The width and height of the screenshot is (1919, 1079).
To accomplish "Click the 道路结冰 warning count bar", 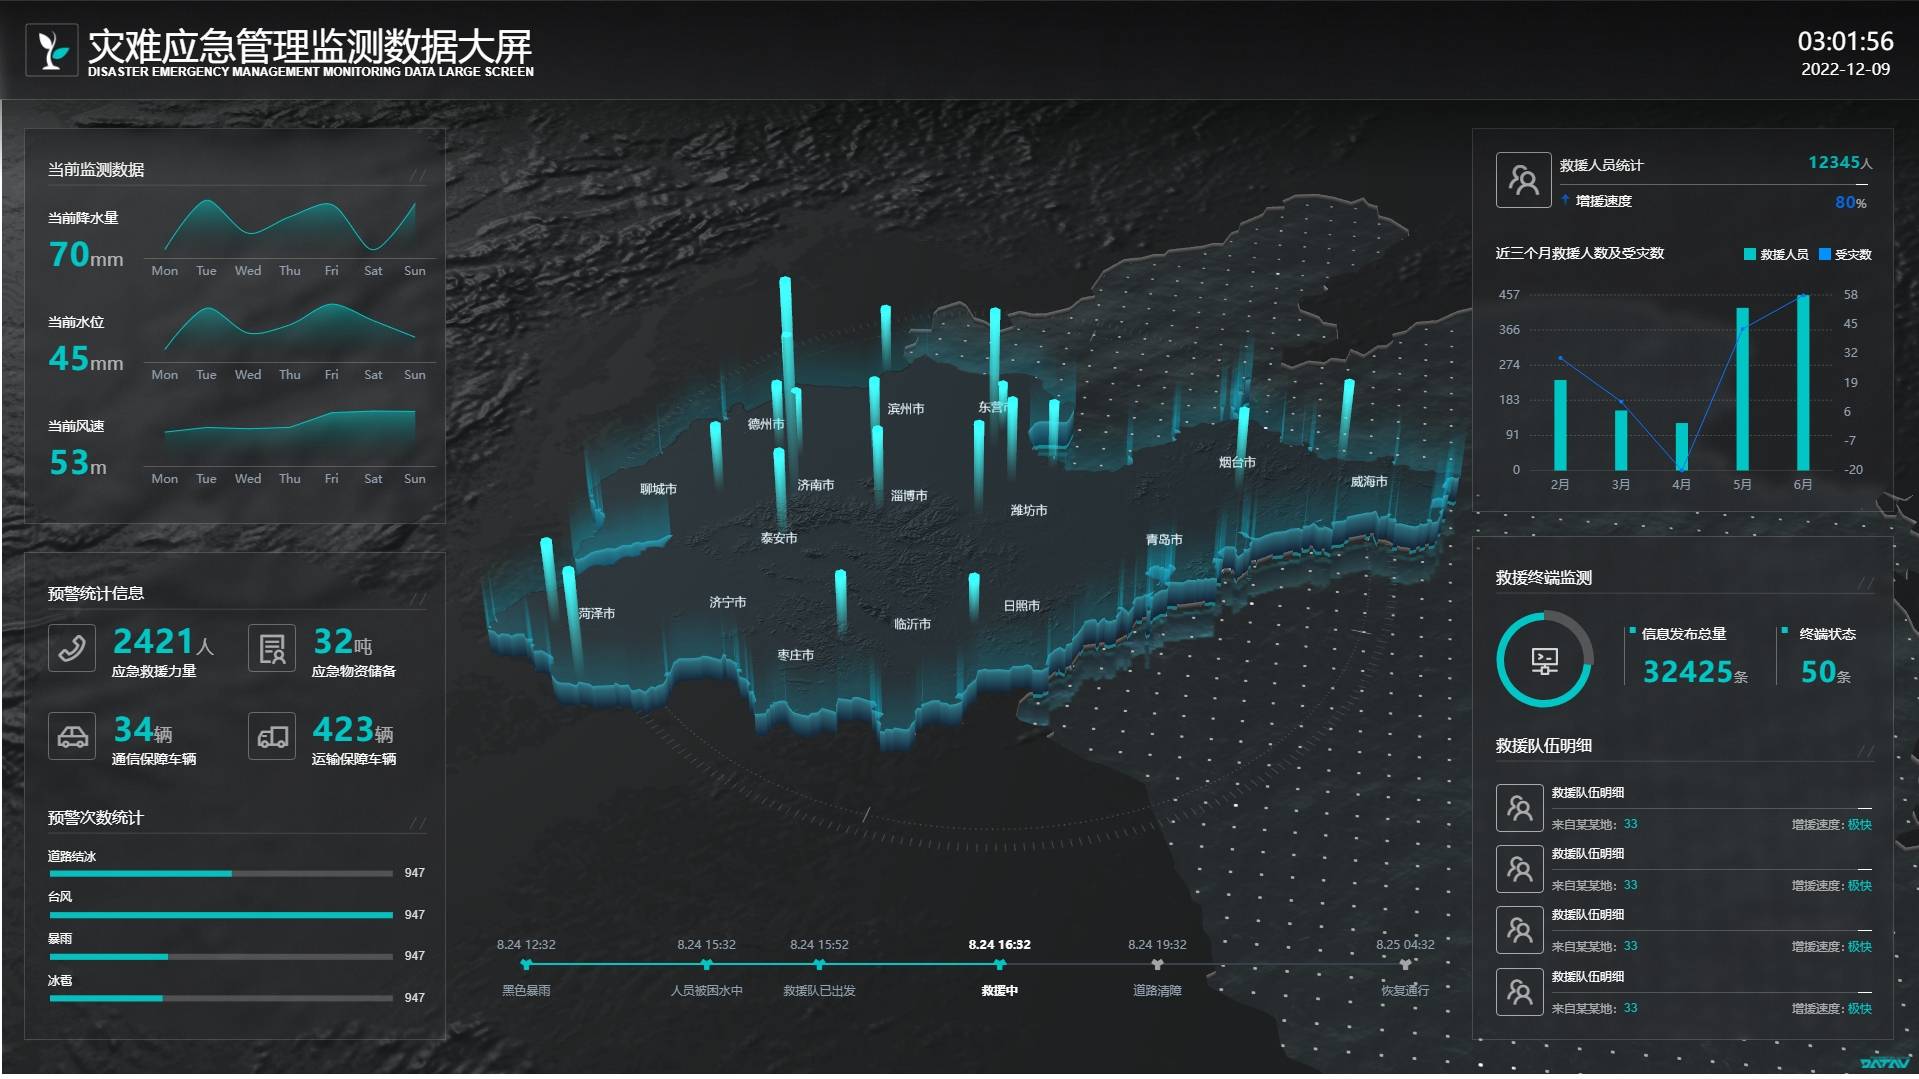I will (x=220, y=874).
